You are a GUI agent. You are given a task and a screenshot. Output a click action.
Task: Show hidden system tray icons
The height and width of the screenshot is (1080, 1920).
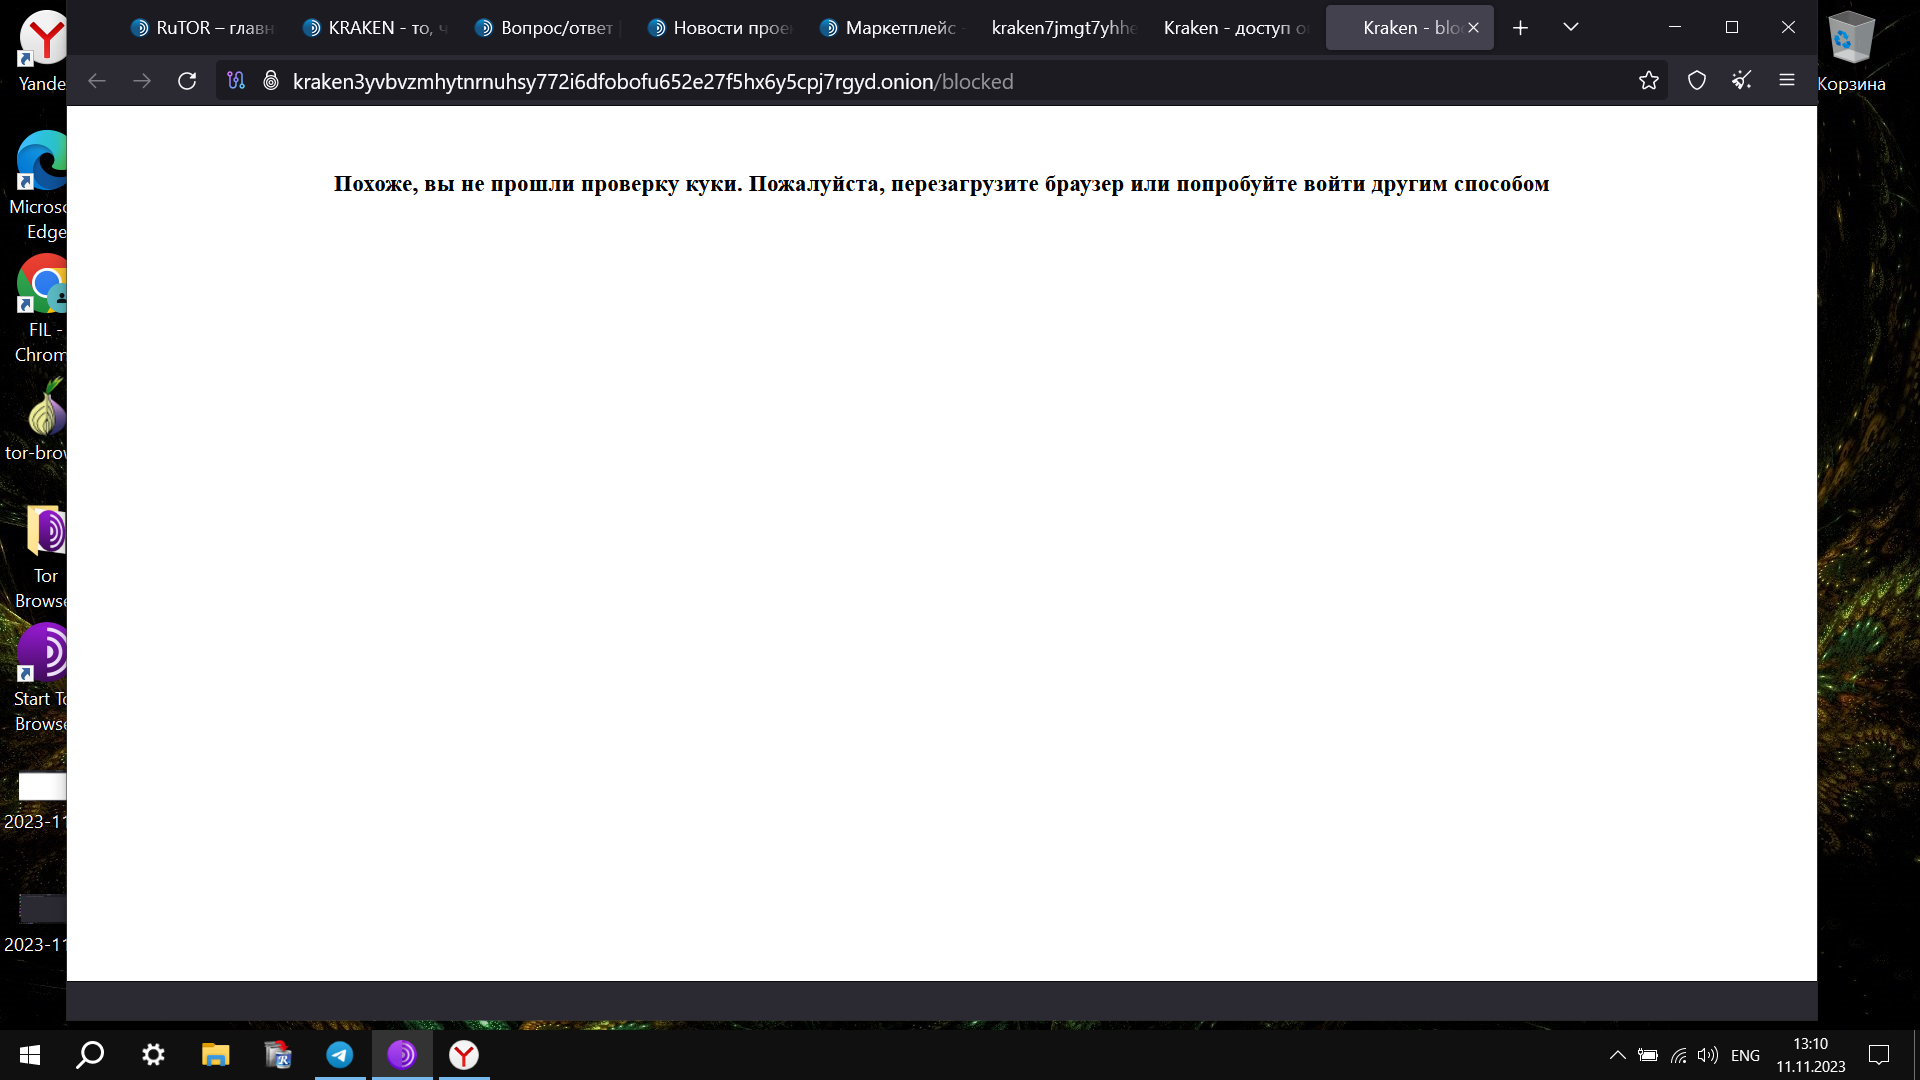[x=1617, y=1055]
